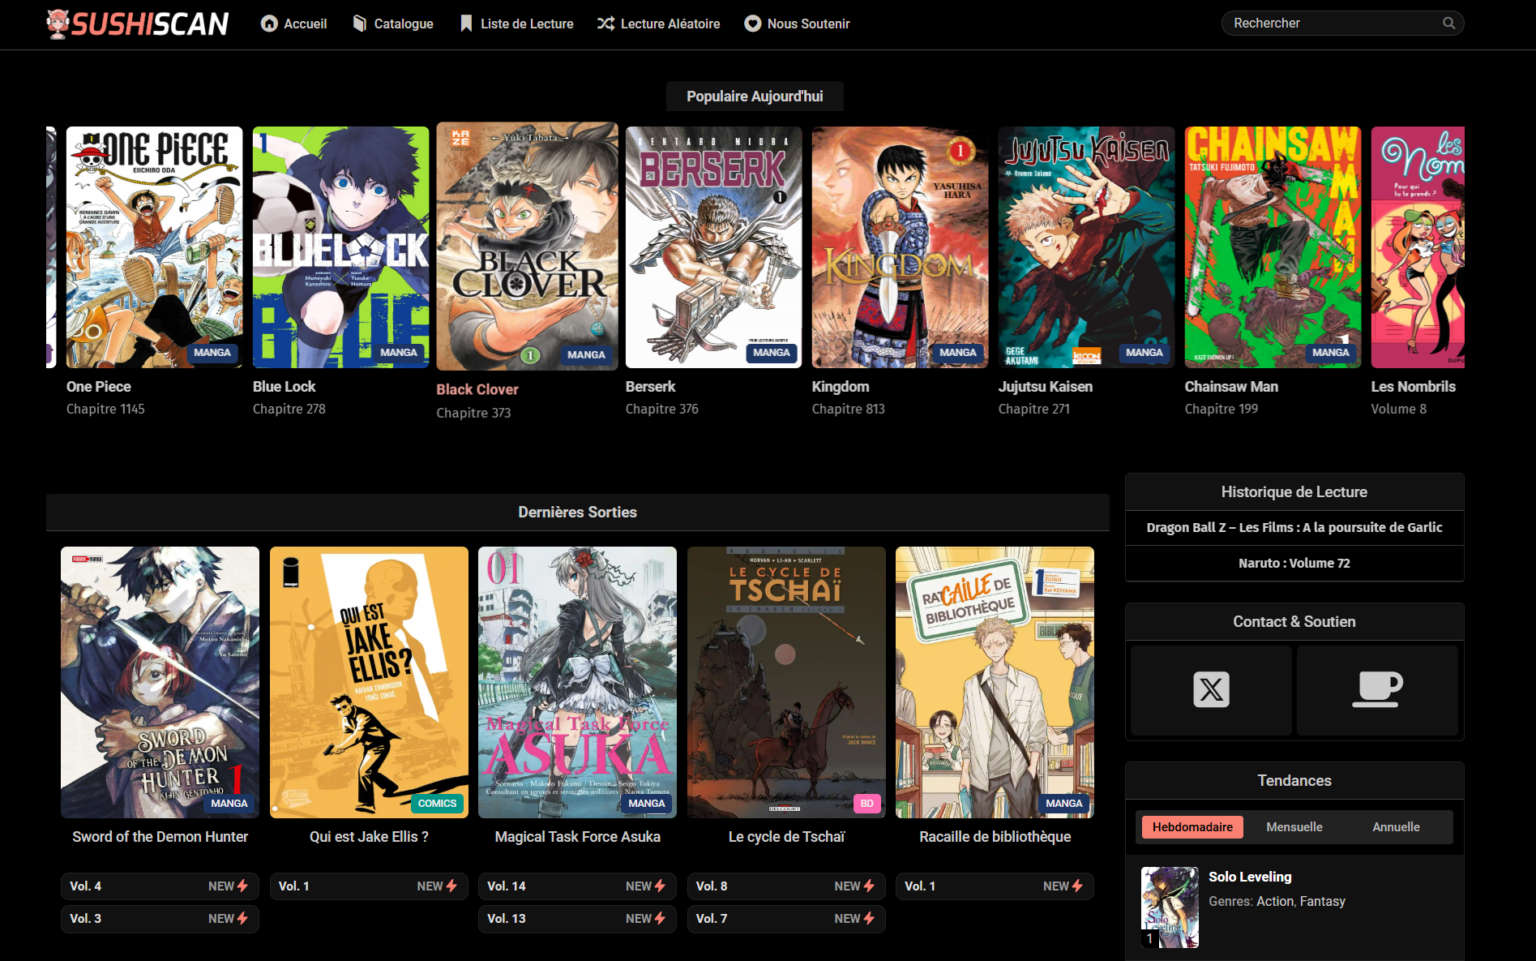Click the Lecture Aléatoire shuffle icon
The image size is (1536, 961).
click(605, 23)
